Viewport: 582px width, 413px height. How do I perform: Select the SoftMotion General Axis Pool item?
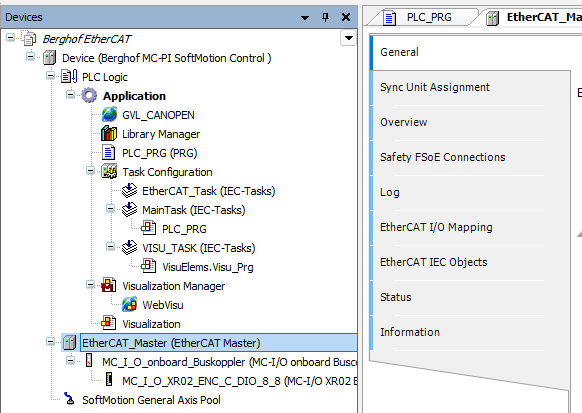point(151,400)
